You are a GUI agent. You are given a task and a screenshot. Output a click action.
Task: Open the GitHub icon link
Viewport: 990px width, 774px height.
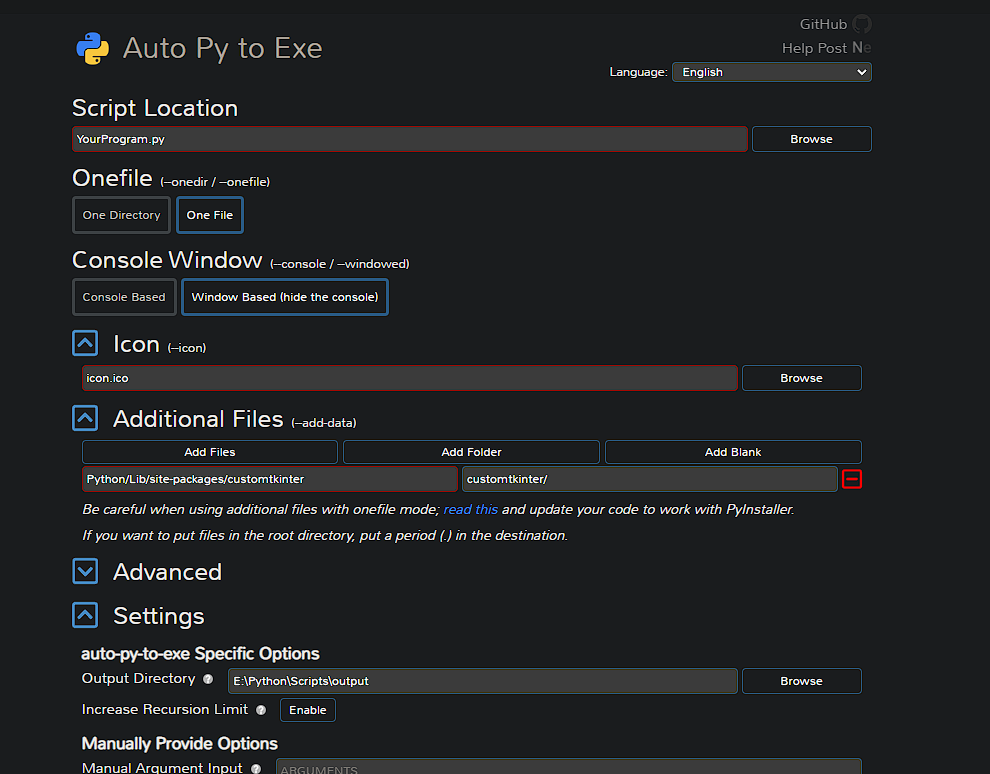(x=861, y=24)
